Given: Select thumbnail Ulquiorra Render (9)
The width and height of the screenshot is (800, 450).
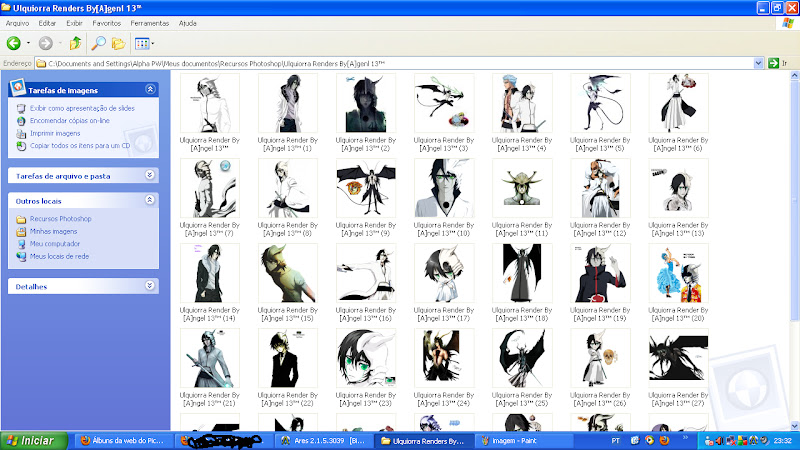Looking at the screenshot, I should pyautogui.click(x=366, y=188).
